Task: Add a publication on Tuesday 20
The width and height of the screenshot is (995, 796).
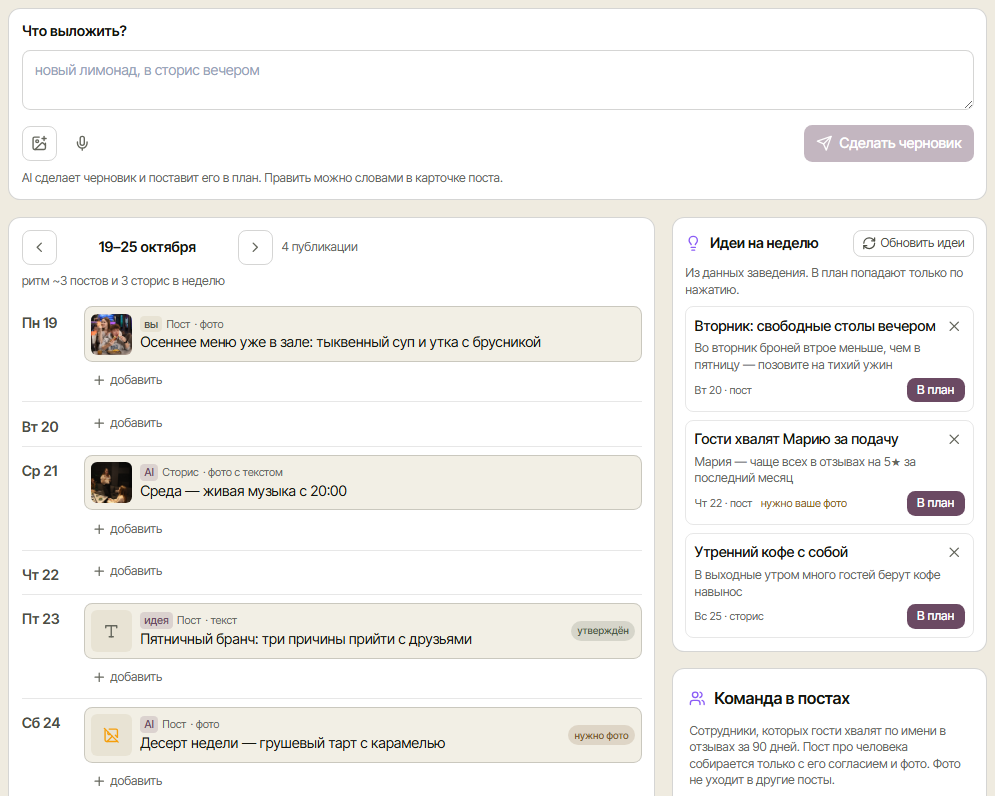Action: 128,423
